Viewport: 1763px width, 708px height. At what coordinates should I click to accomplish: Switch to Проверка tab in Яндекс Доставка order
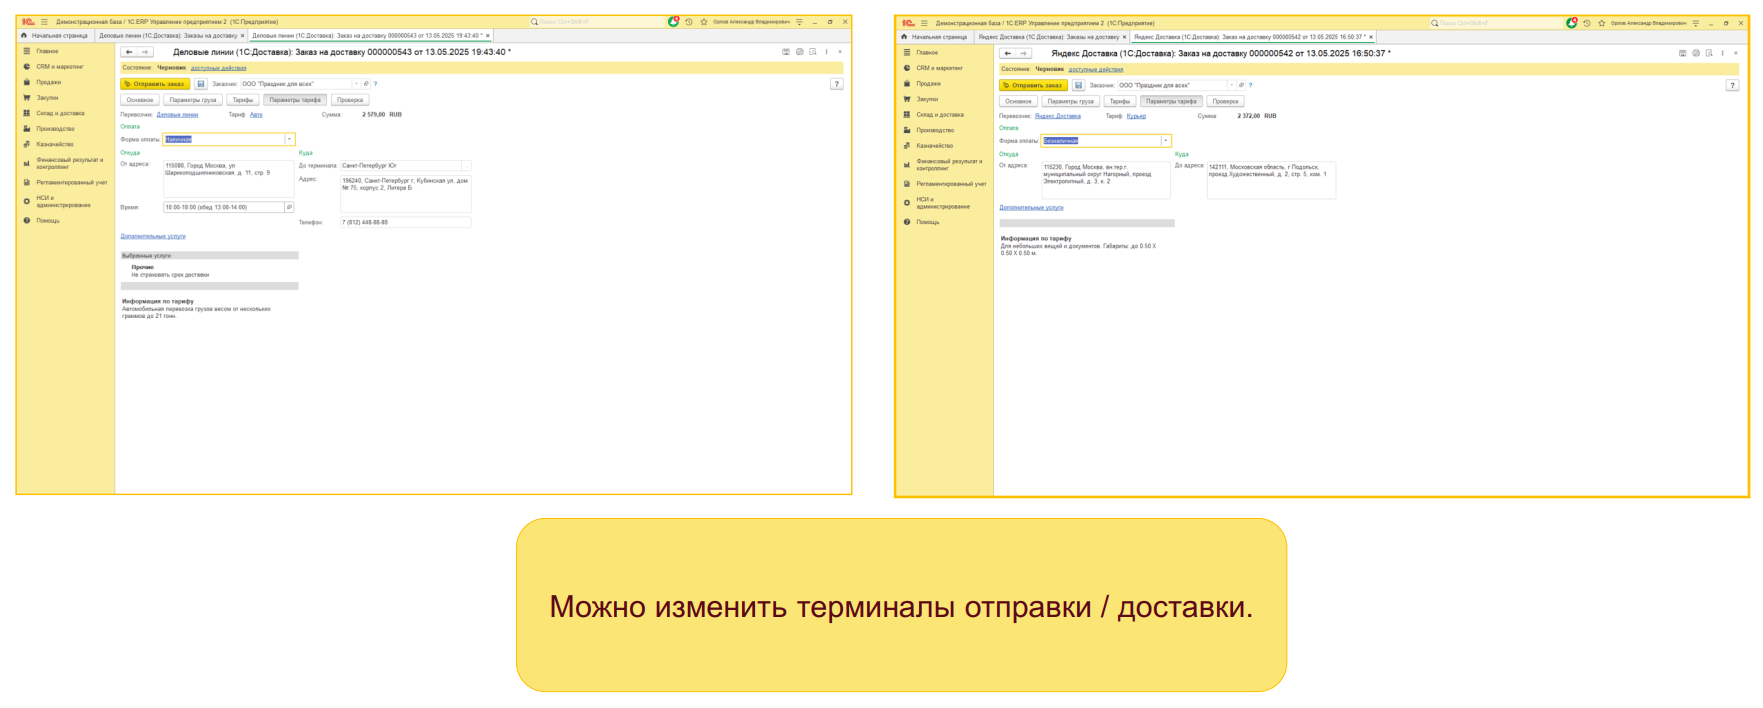tap(1225, 101)
